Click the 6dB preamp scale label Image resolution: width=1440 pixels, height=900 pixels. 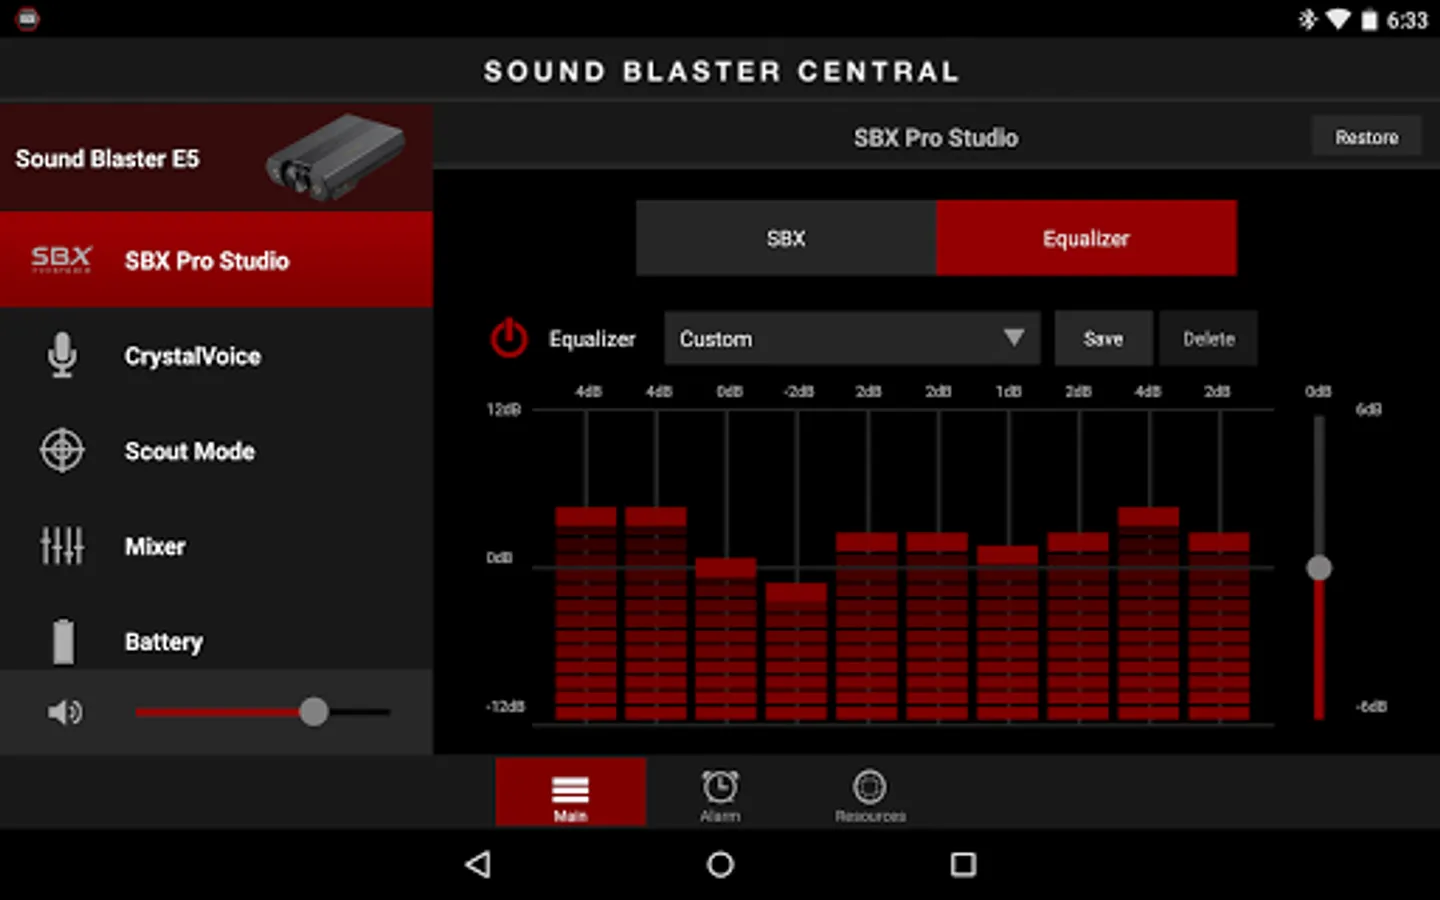[x=1369, y=409]
